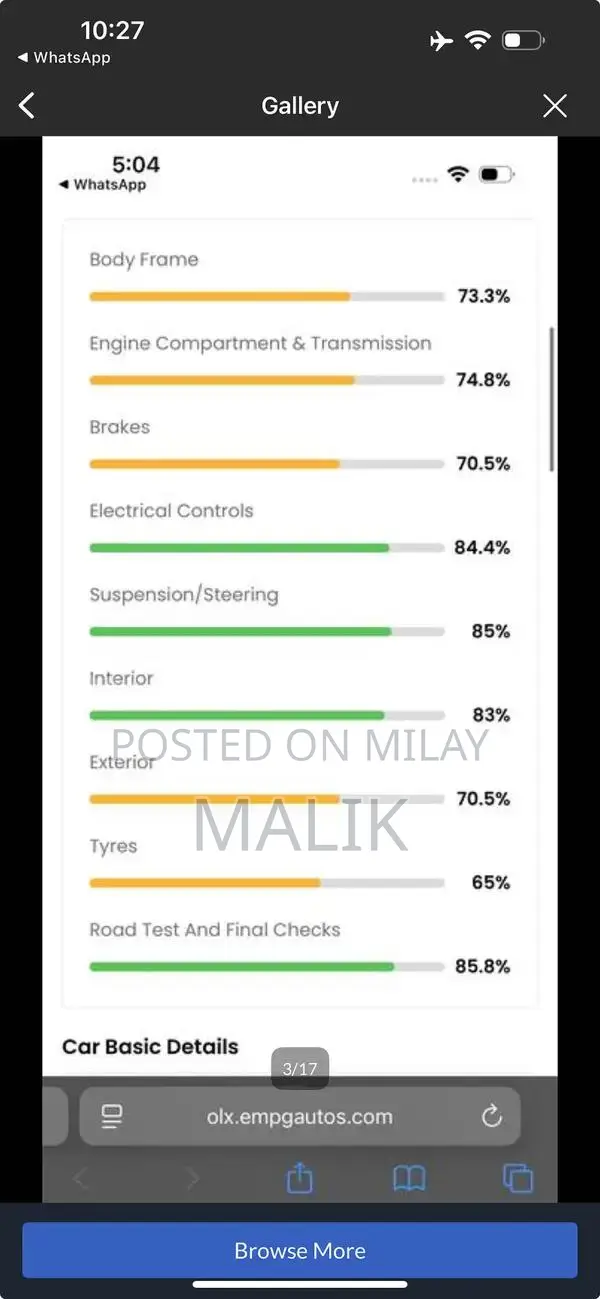Tap the Safari forward navigation arrow
The width and height of the screenshot is (600, 1299).
[192, 1179]
